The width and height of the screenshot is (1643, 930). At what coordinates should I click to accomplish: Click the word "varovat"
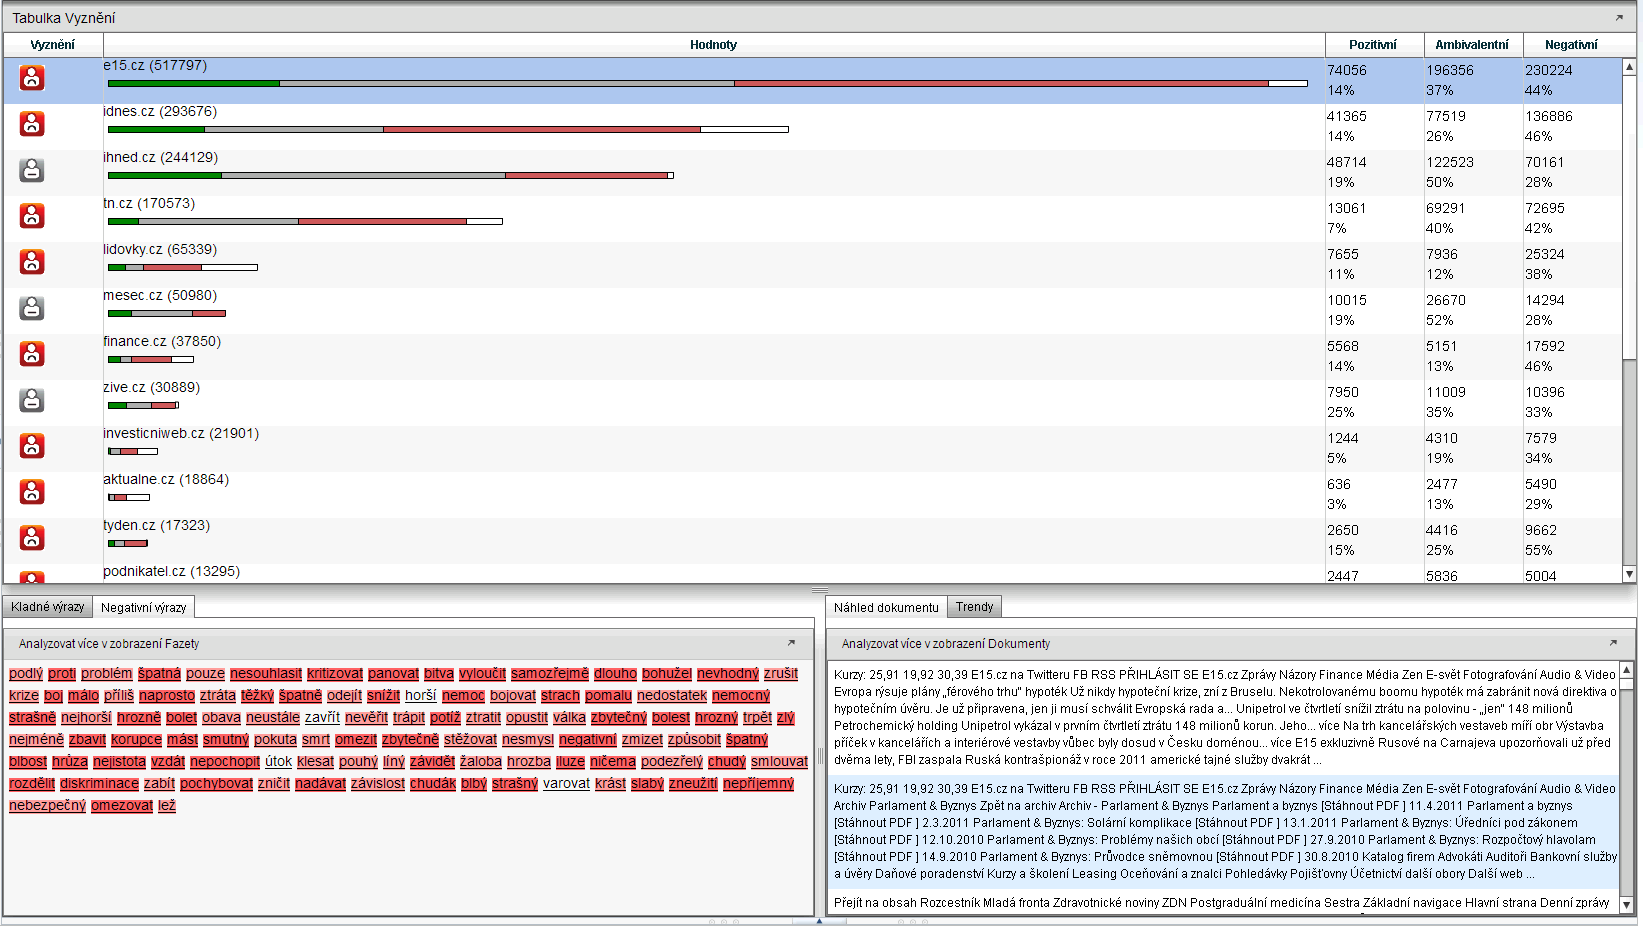566,784
